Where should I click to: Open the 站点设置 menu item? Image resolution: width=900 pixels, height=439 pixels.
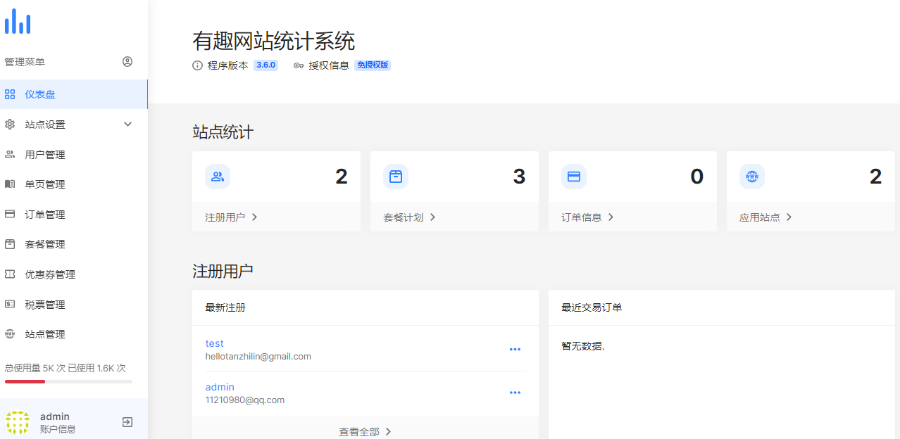tap(73, 125)
